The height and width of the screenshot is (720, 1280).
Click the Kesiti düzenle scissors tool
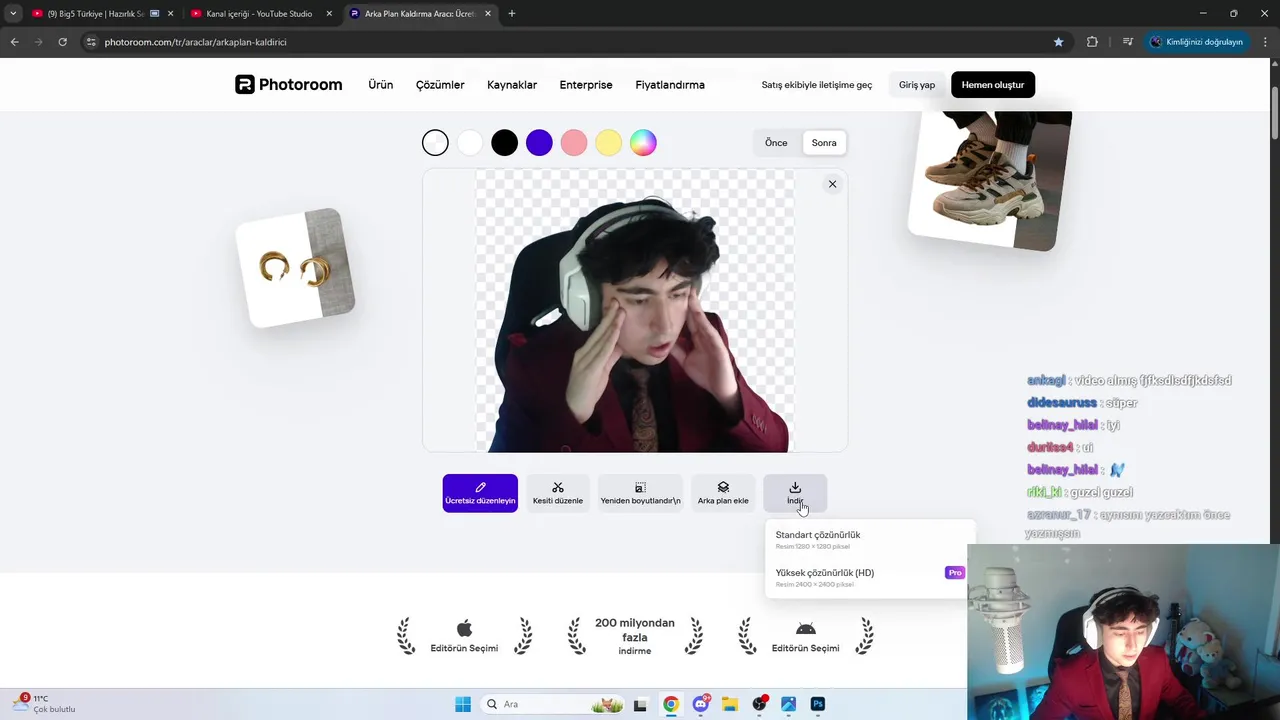click(558, 493)
